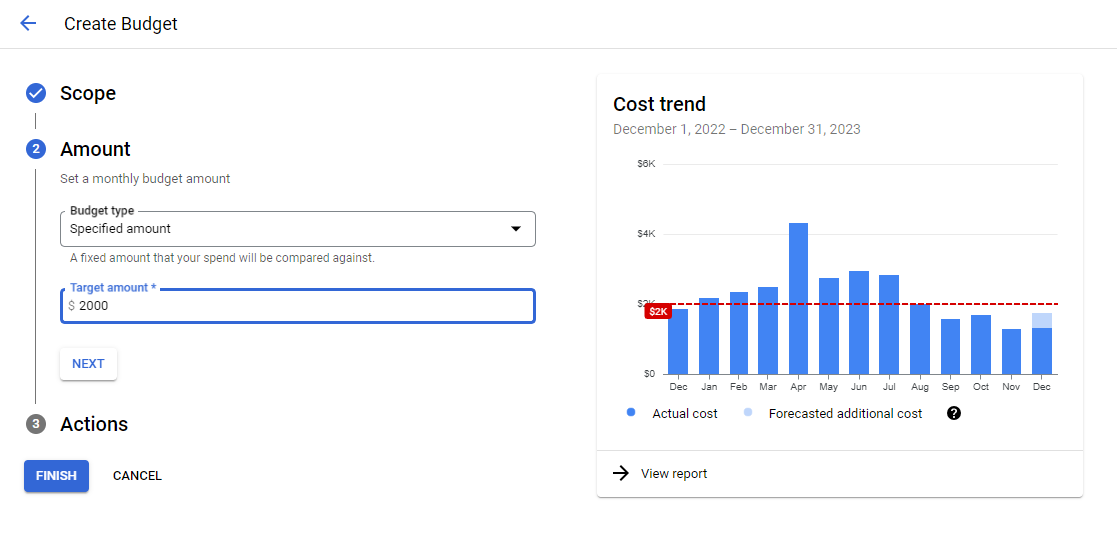Click the Forecasted additional cost legend dot
1117x536 pixels.
click(747, 413)
